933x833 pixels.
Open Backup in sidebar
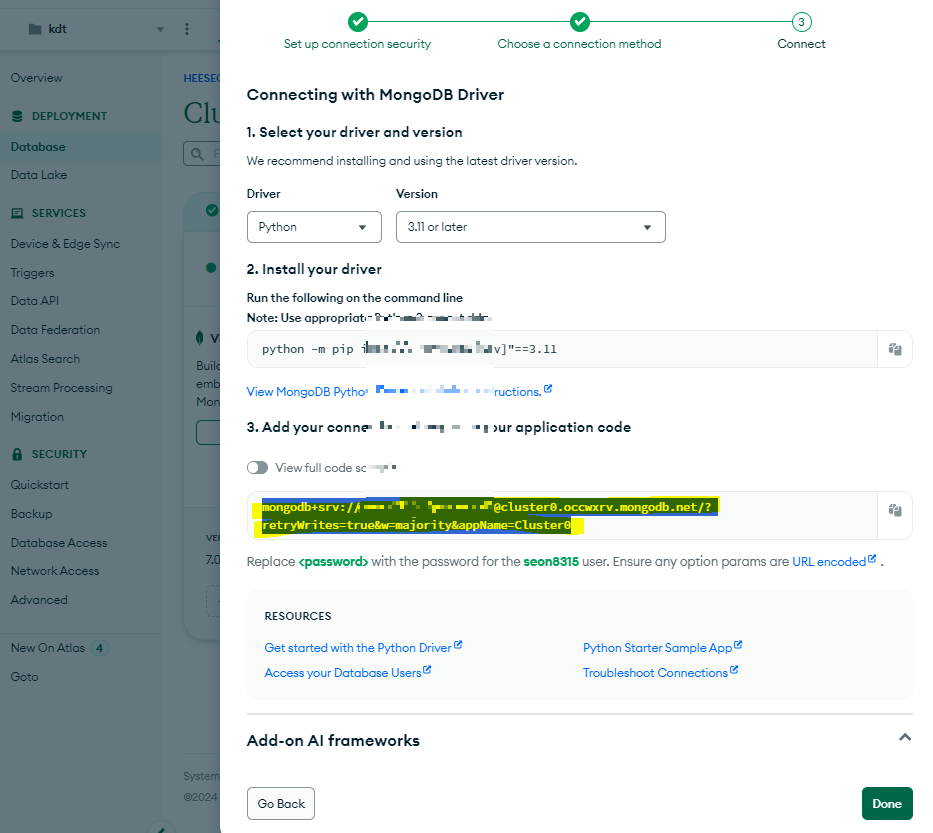click(x=32, y=514)
